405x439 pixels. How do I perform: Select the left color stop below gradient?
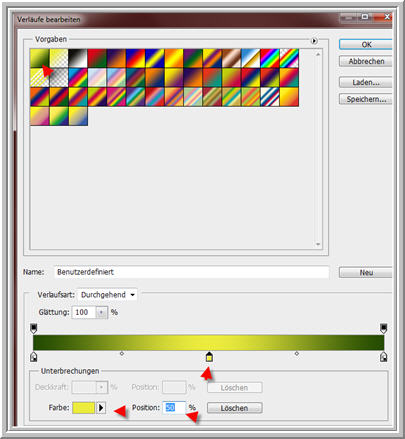(33, 357)
